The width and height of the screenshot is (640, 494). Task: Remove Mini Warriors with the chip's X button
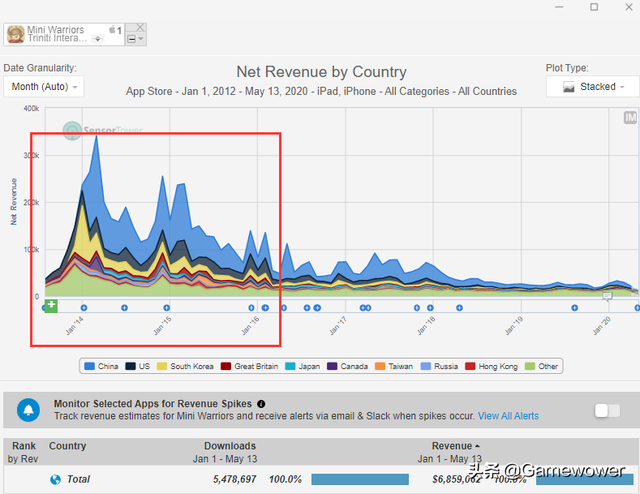(140, 27)
